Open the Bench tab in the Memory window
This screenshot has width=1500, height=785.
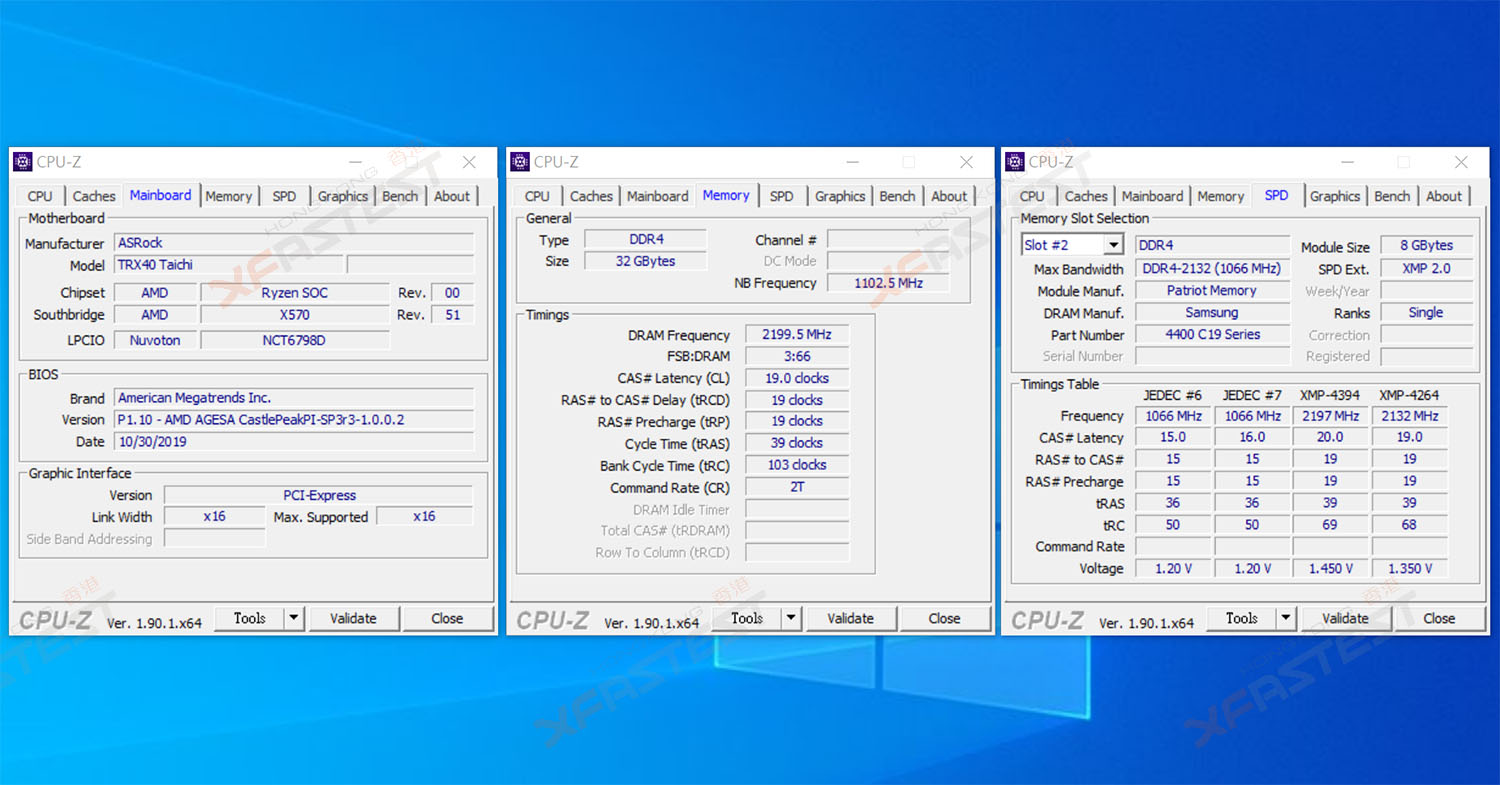897,196
